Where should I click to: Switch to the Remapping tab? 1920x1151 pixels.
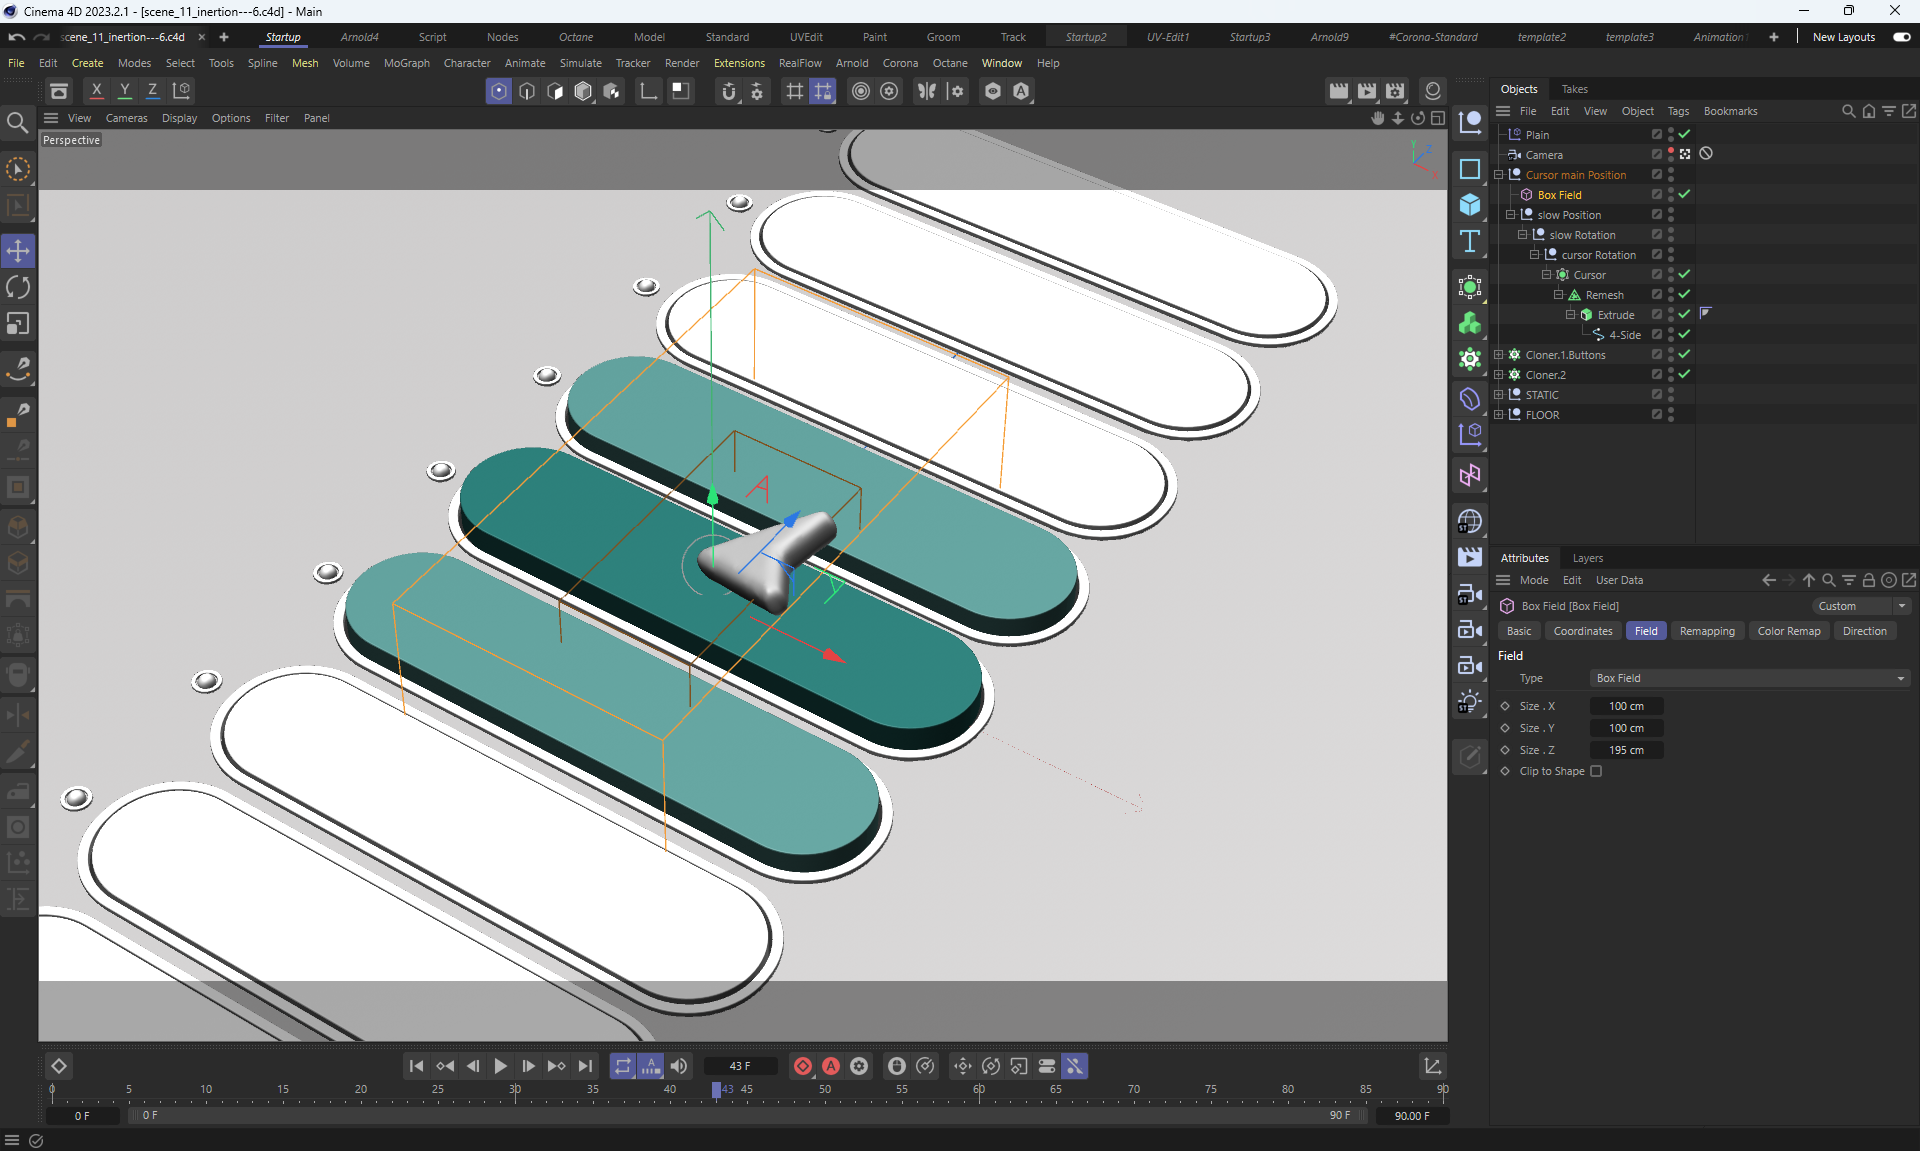click(x=1706, y=631)
